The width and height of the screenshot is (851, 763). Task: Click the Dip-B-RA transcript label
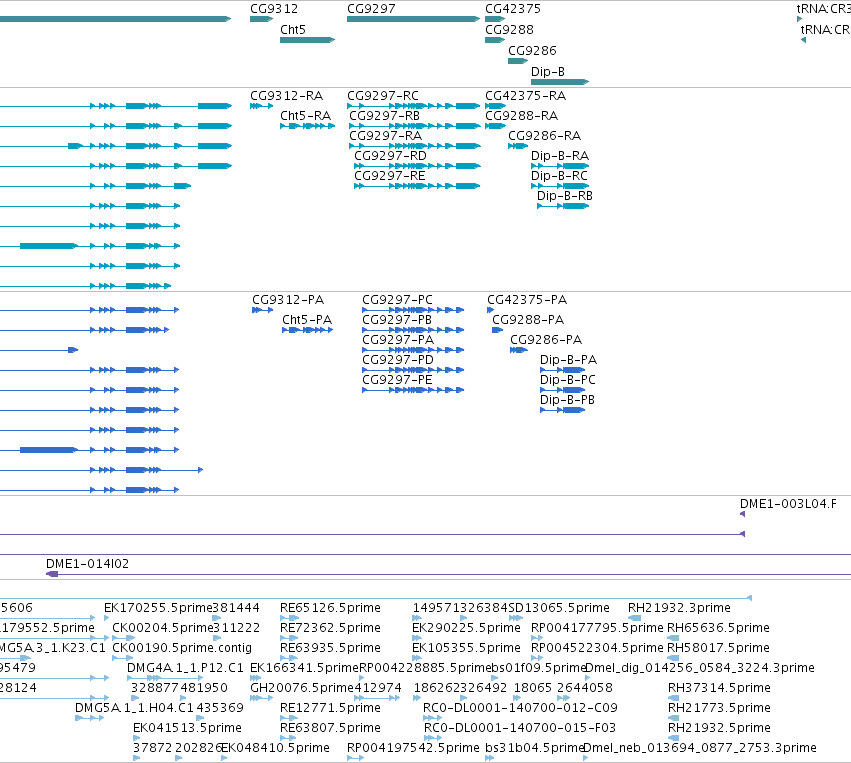tap(560, 156)
